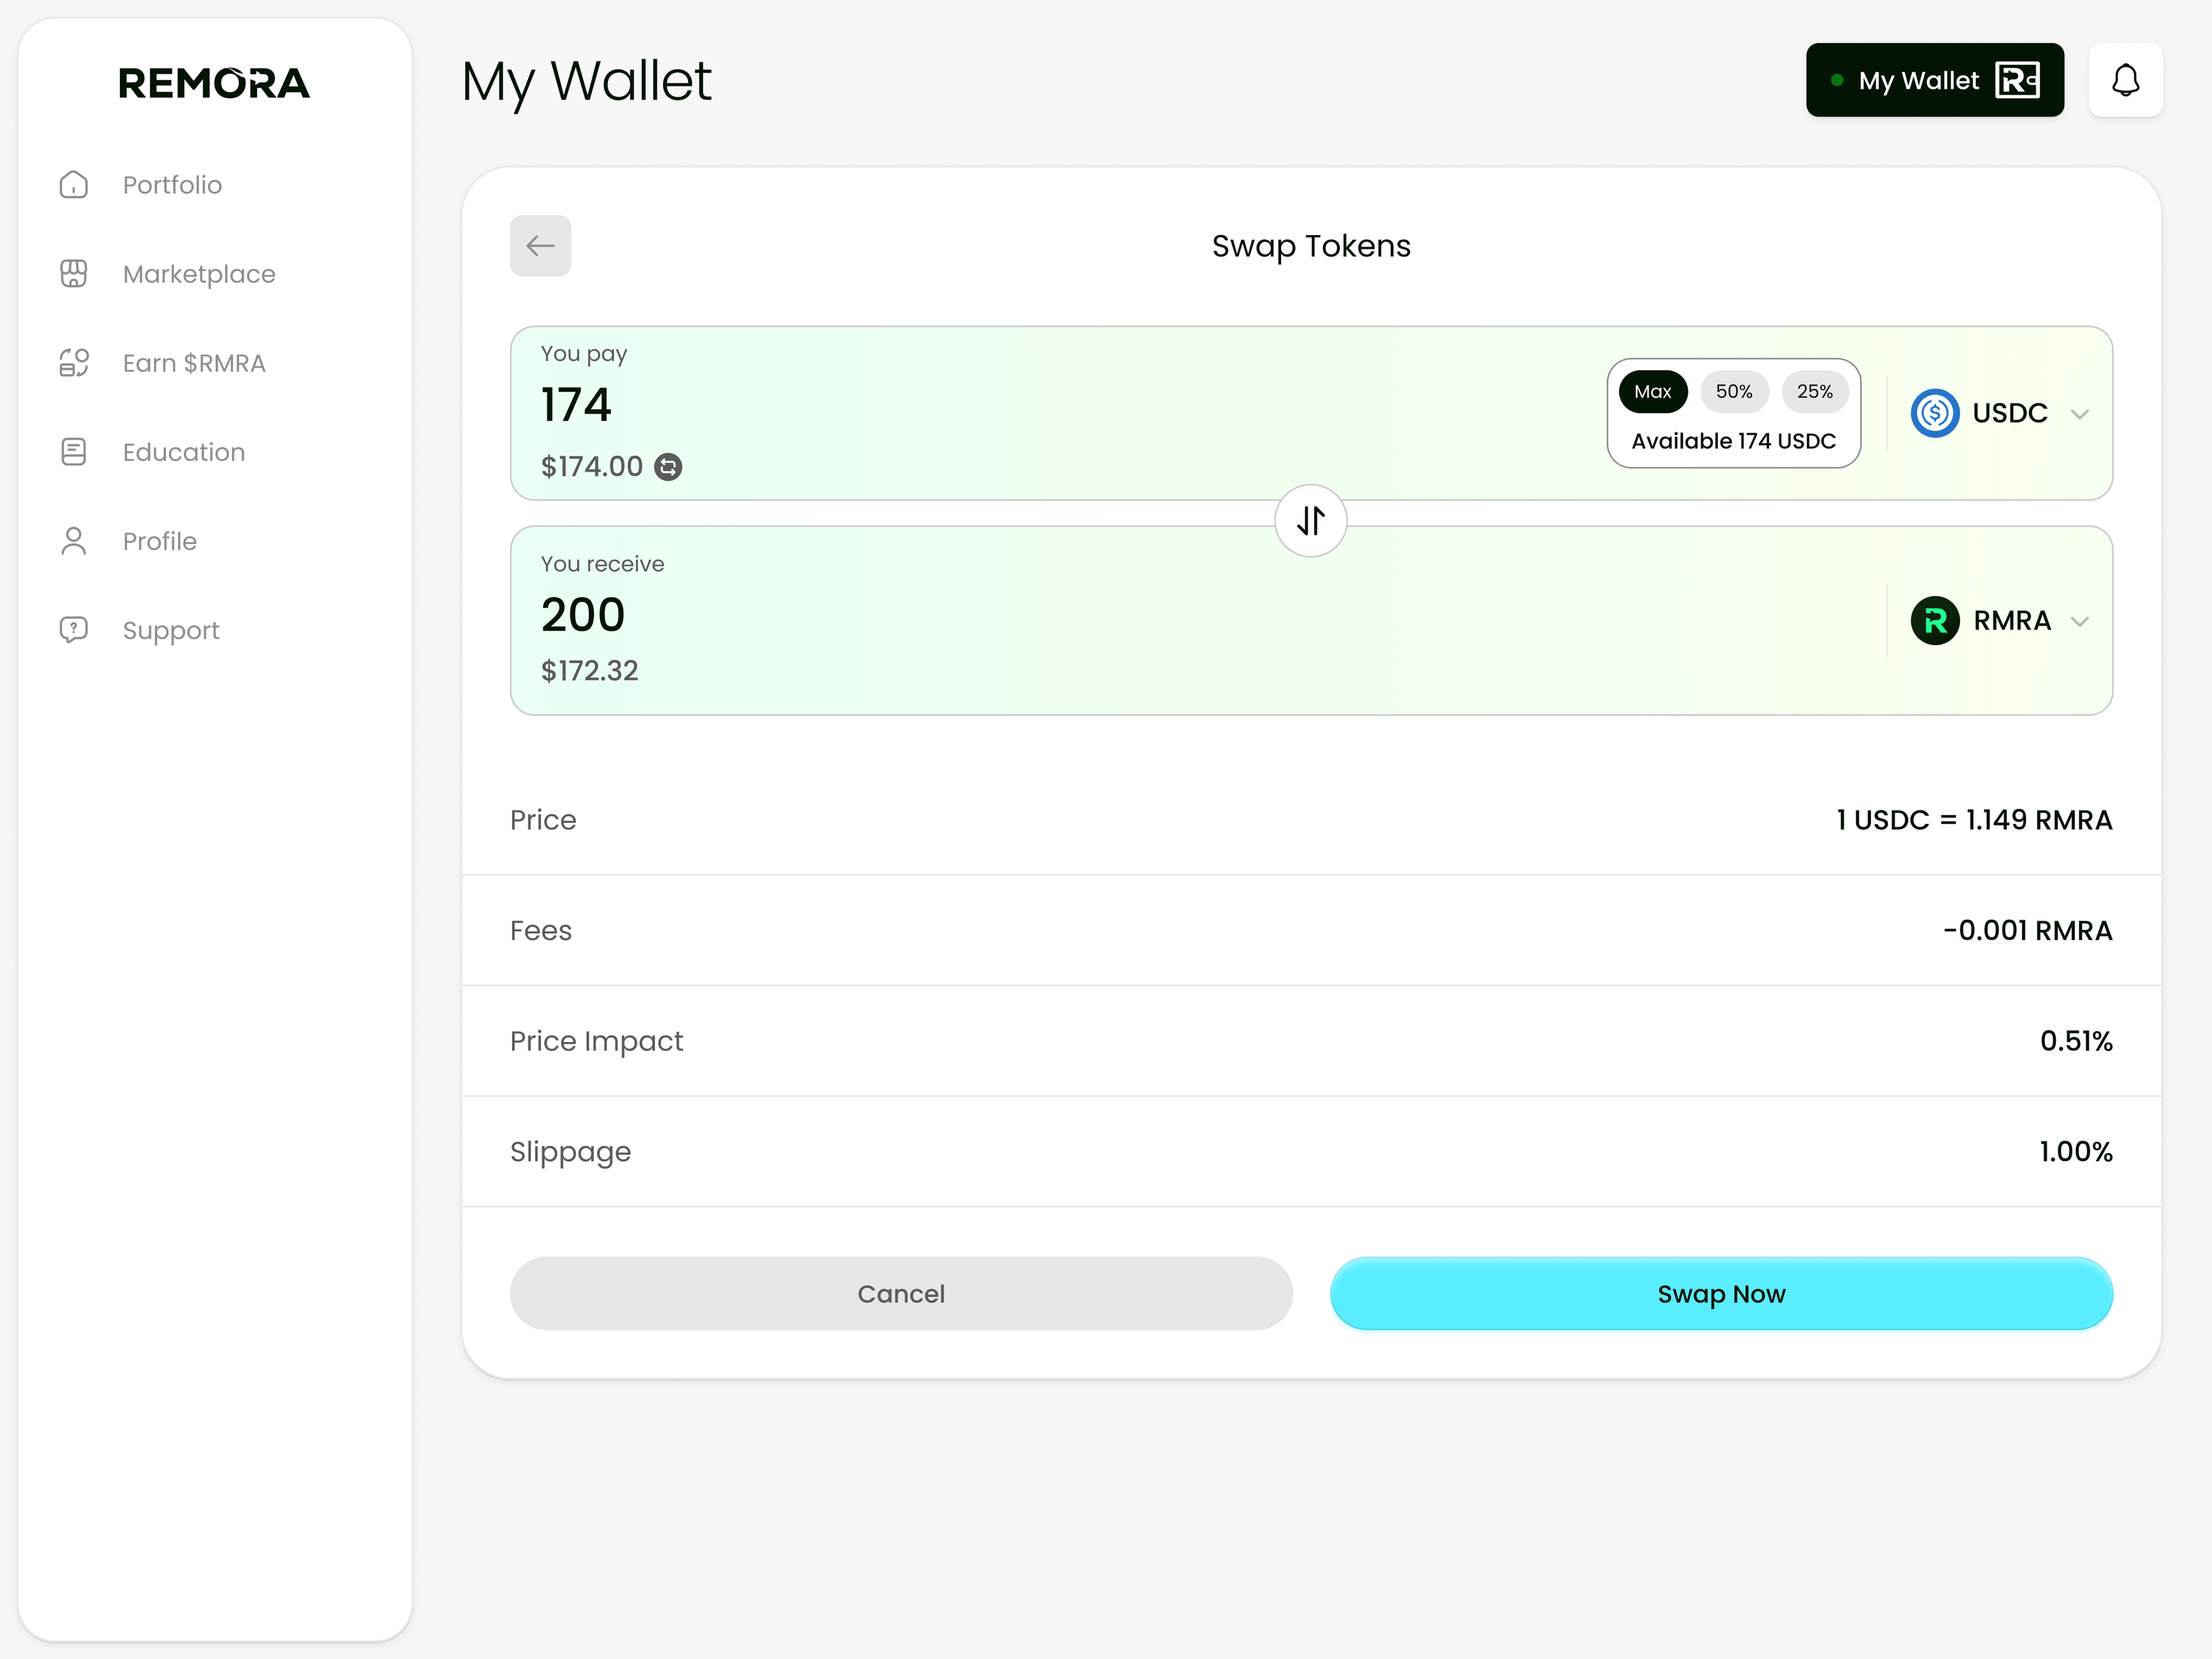The width and height of the screenshot is (2212, 1659).
Task: Open Marketplace in the sidebar
Action: 199,274
